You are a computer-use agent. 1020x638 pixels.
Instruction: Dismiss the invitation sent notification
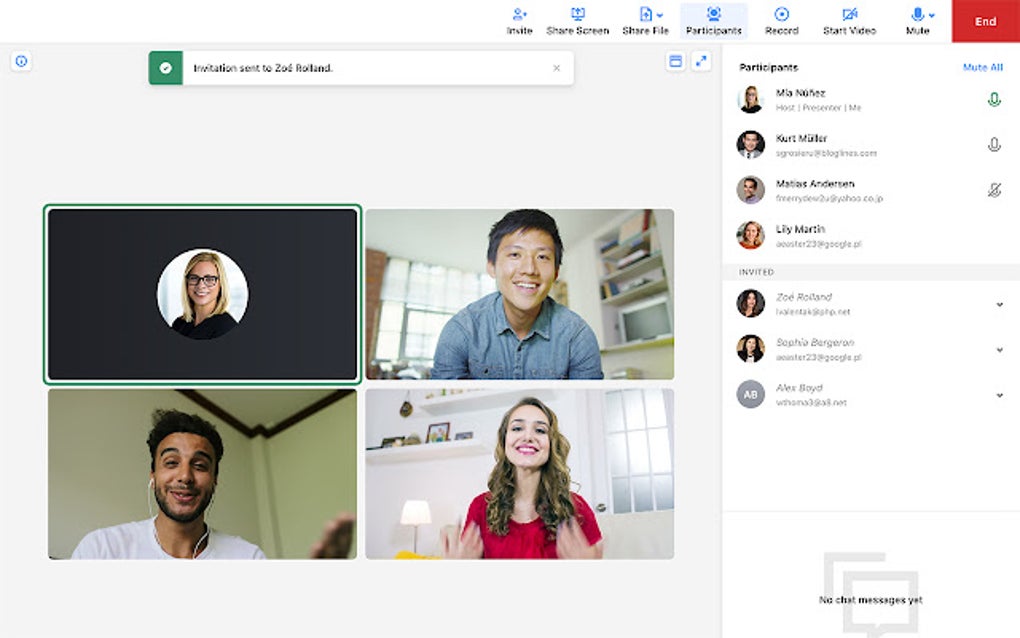[x=557, y=68]
